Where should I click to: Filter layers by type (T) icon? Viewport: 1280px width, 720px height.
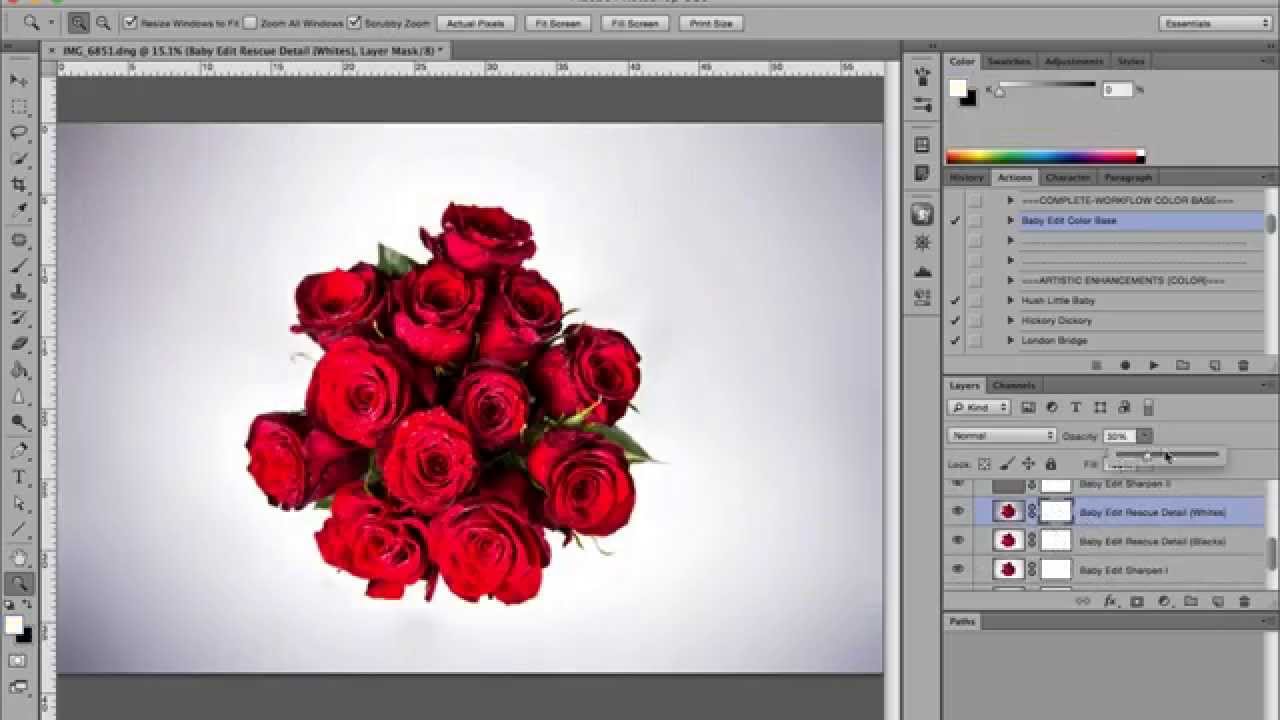pos(1076,407)
